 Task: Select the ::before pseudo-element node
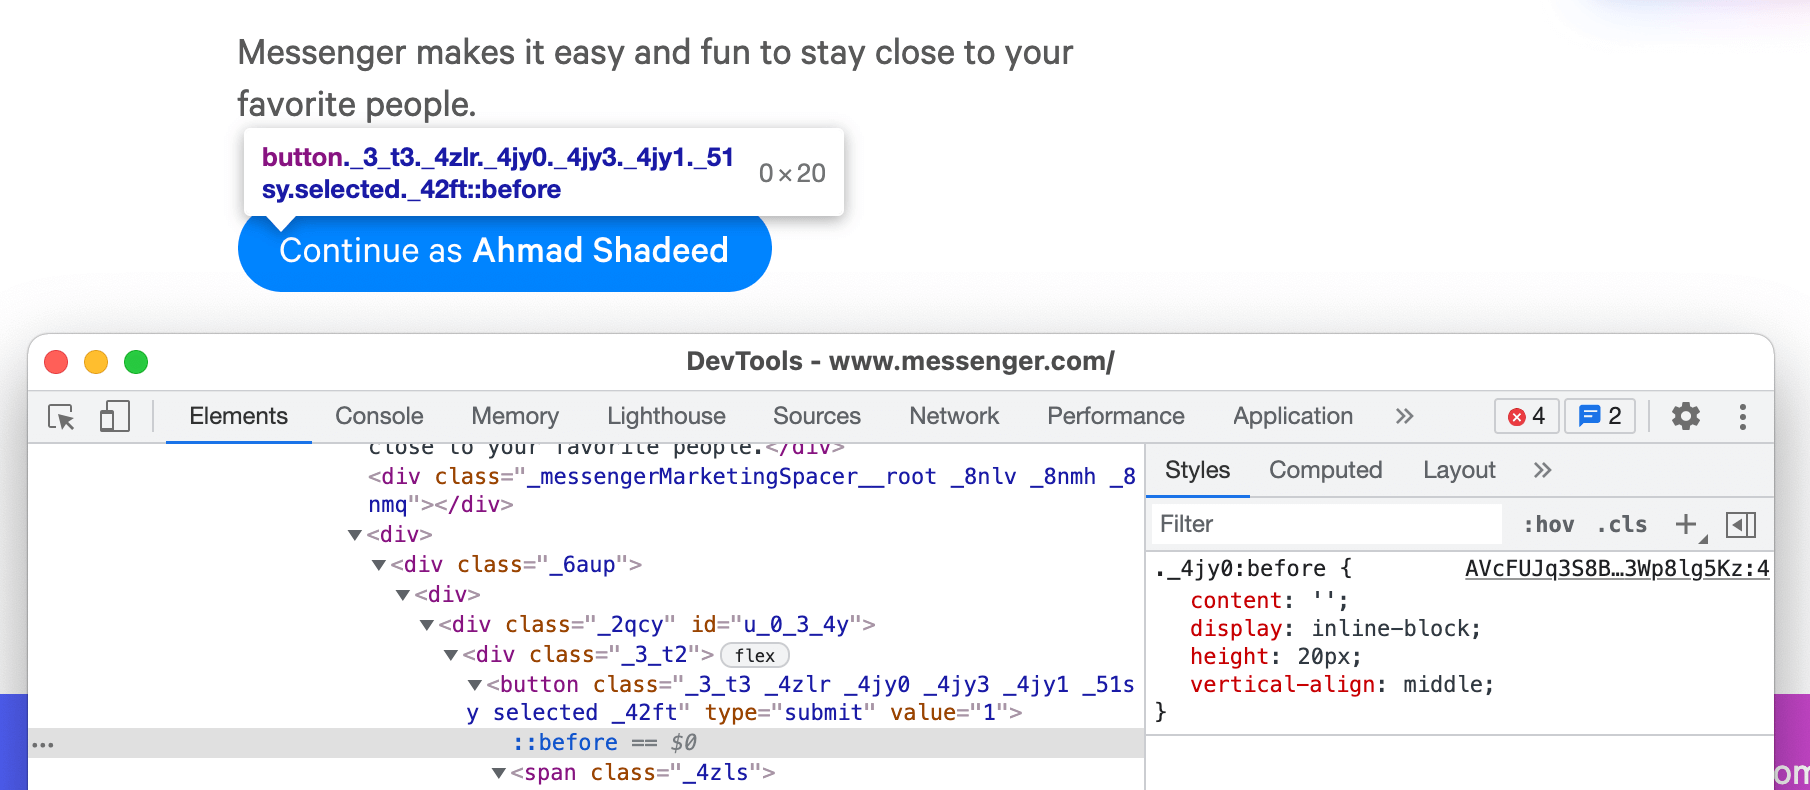tap(564, 743)
